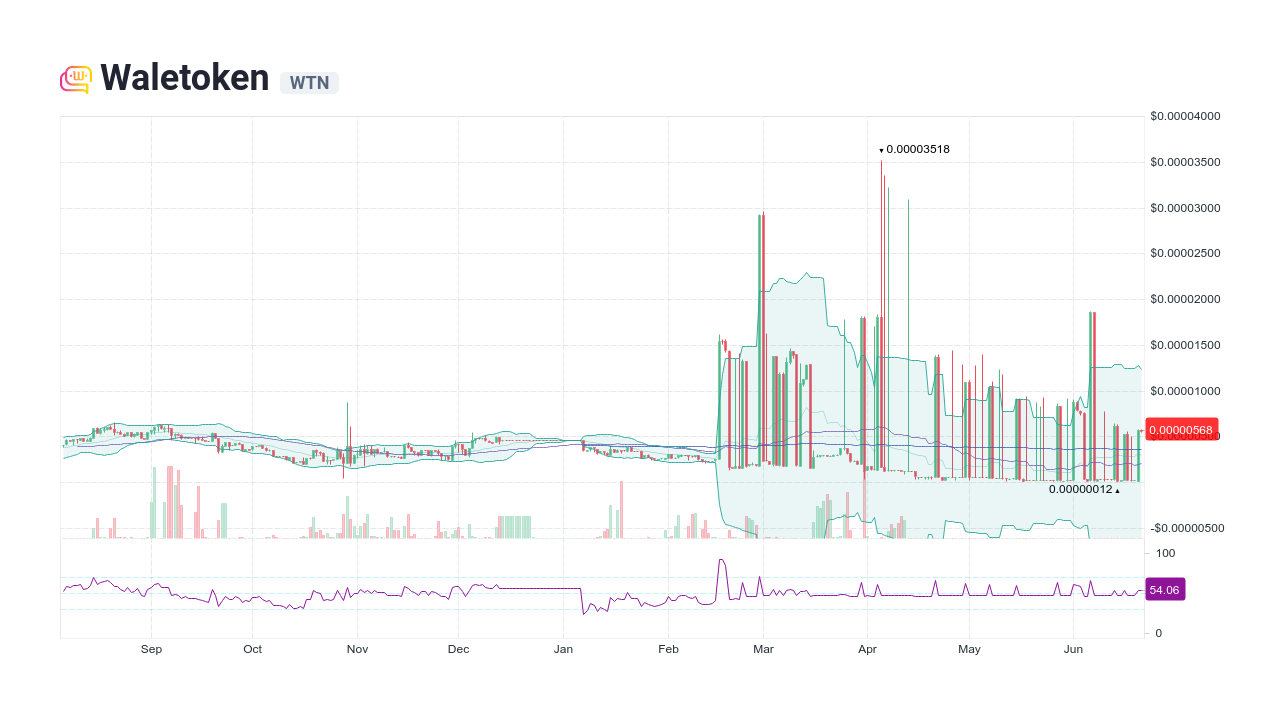Click the red 0.00000568 current price label

pos(1181,431)
